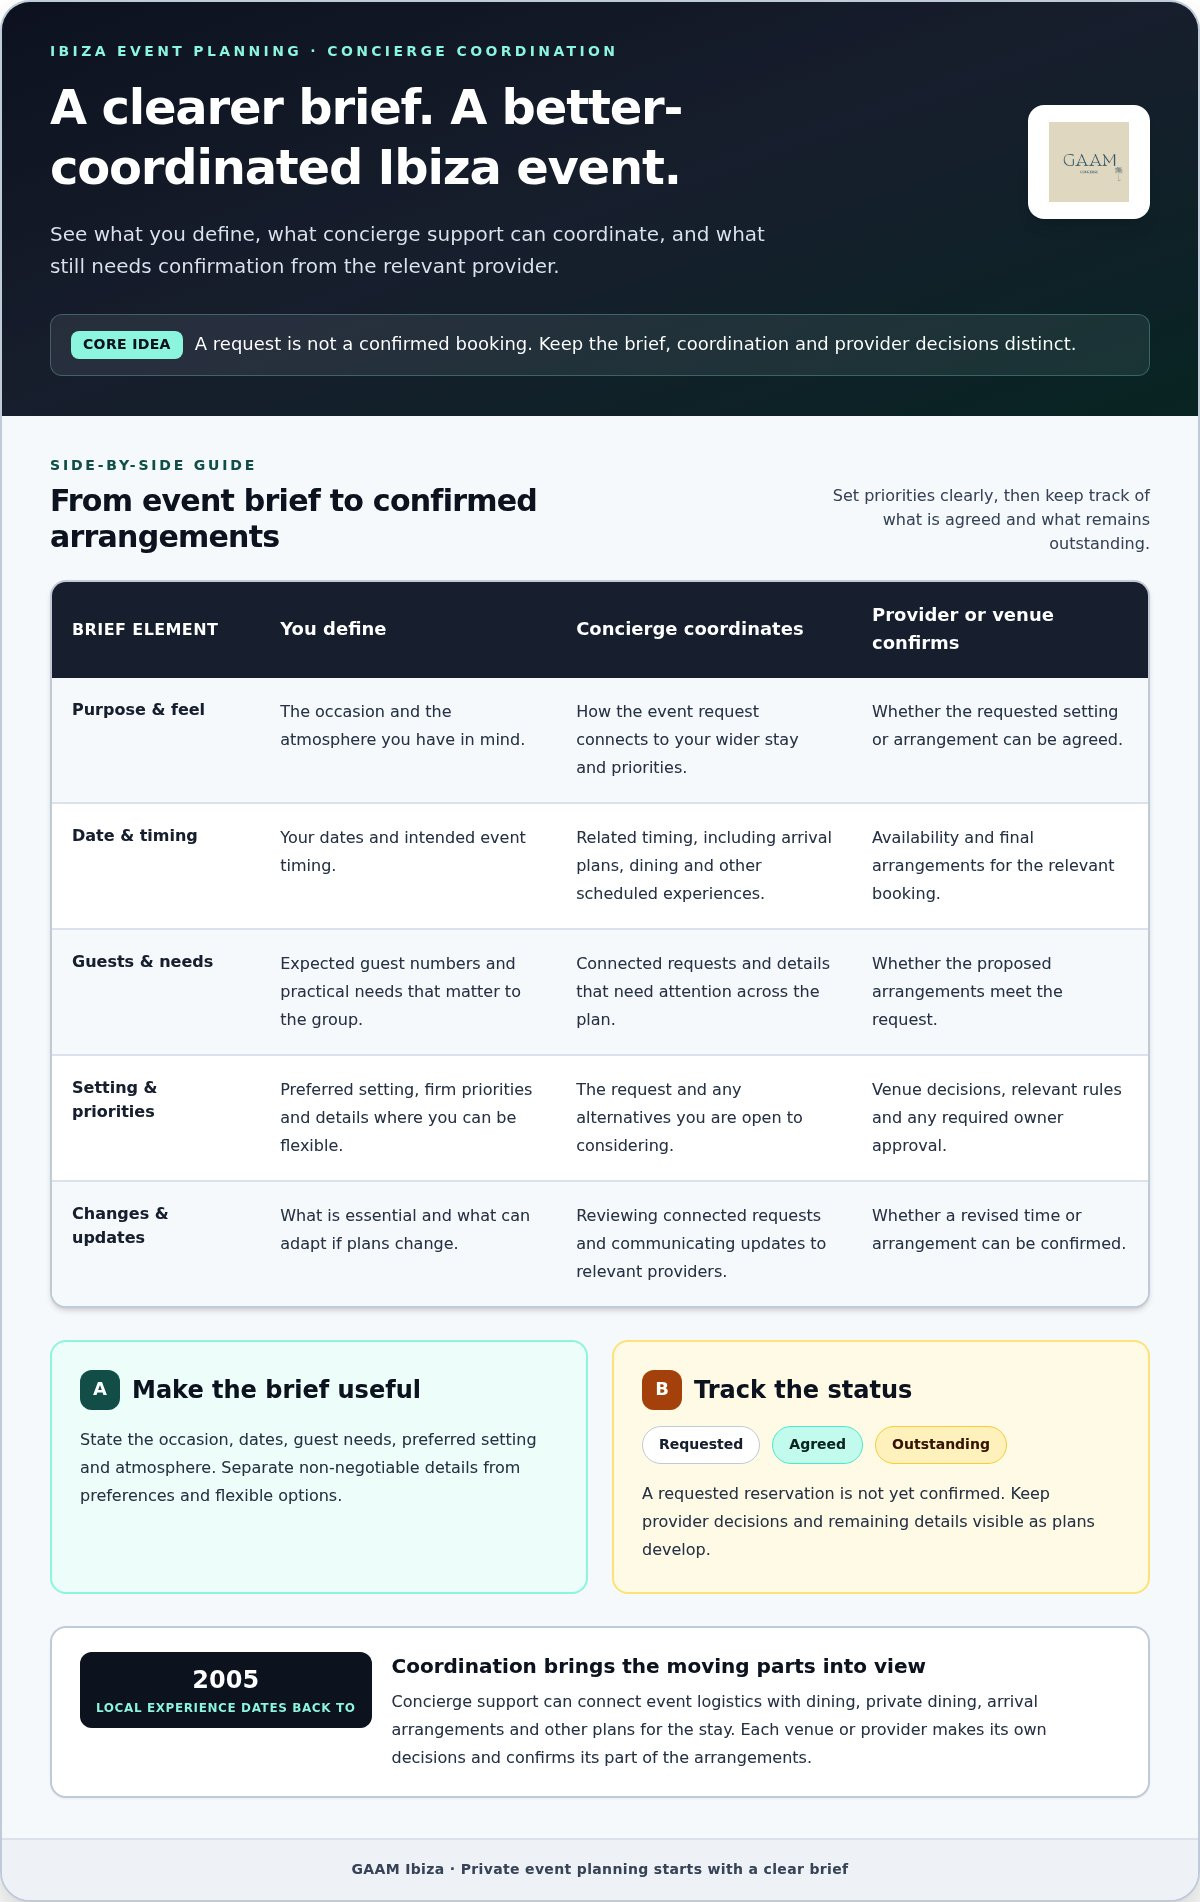This screenshot has height=1902, width=1200.
Task: Select the letter B badge icon
Action: pos(662,1390)
